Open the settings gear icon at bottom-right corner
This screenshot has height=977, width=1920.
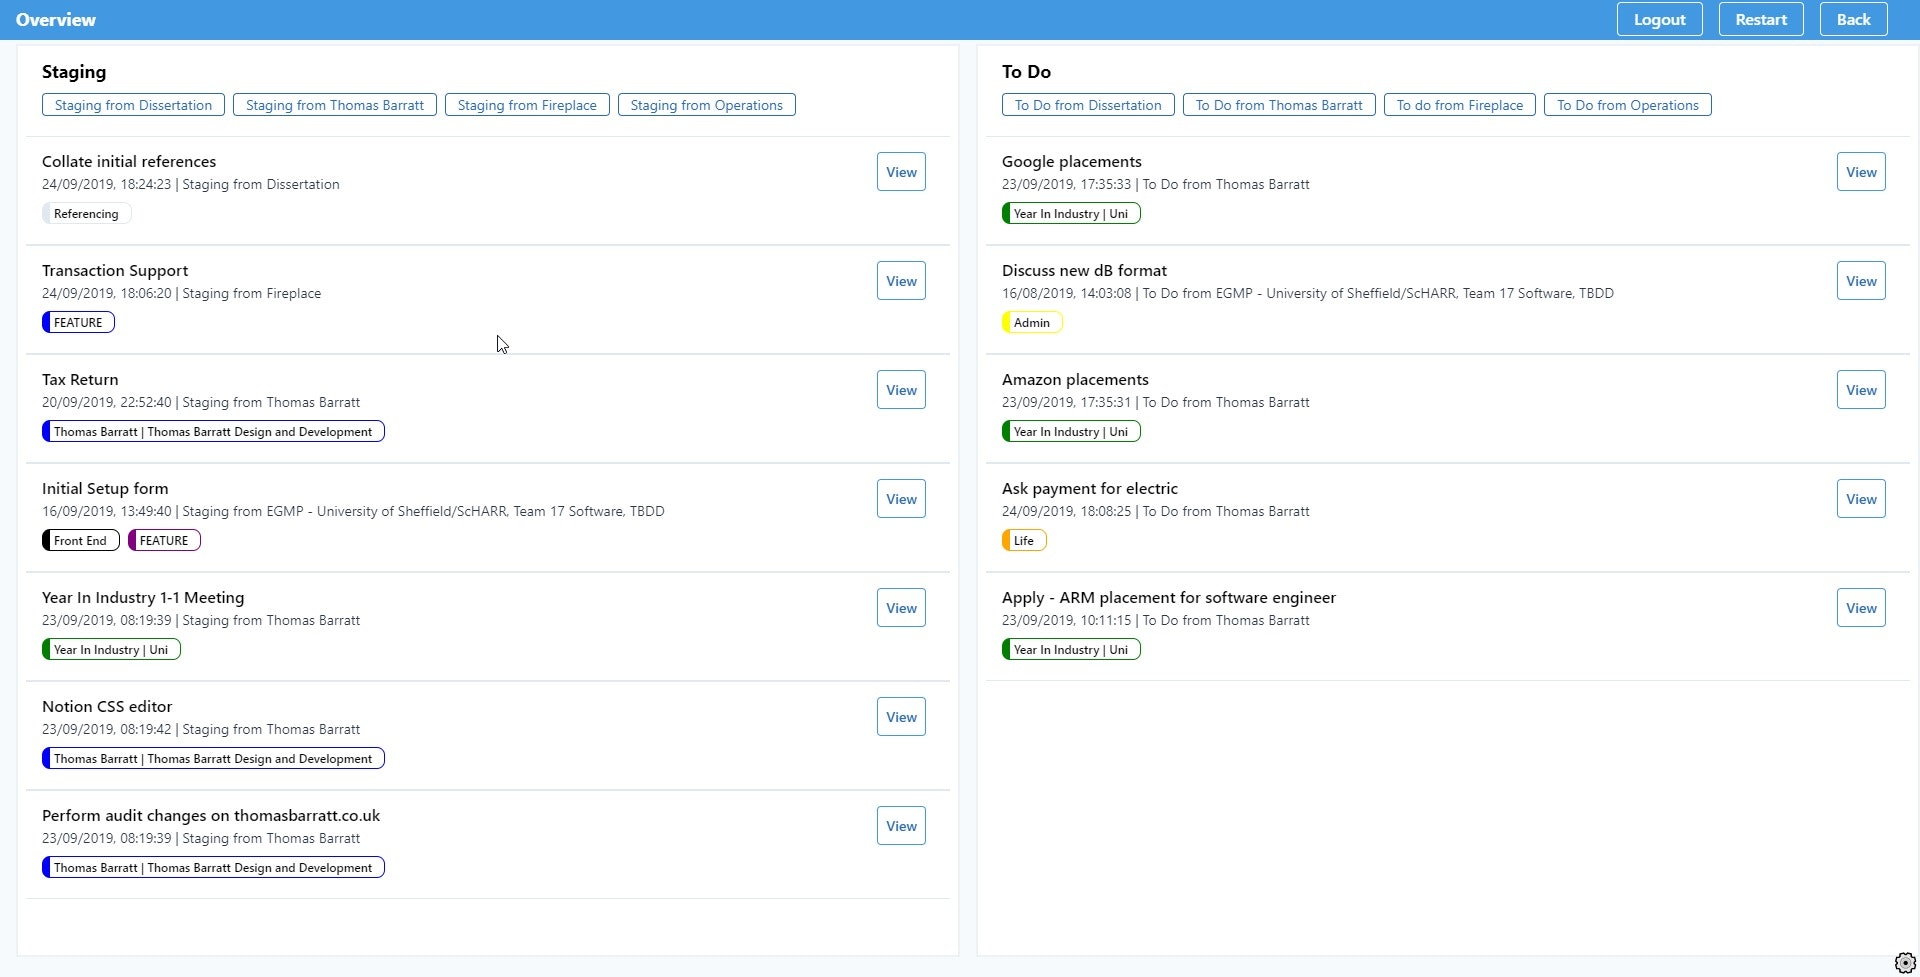click(1905, 963)
